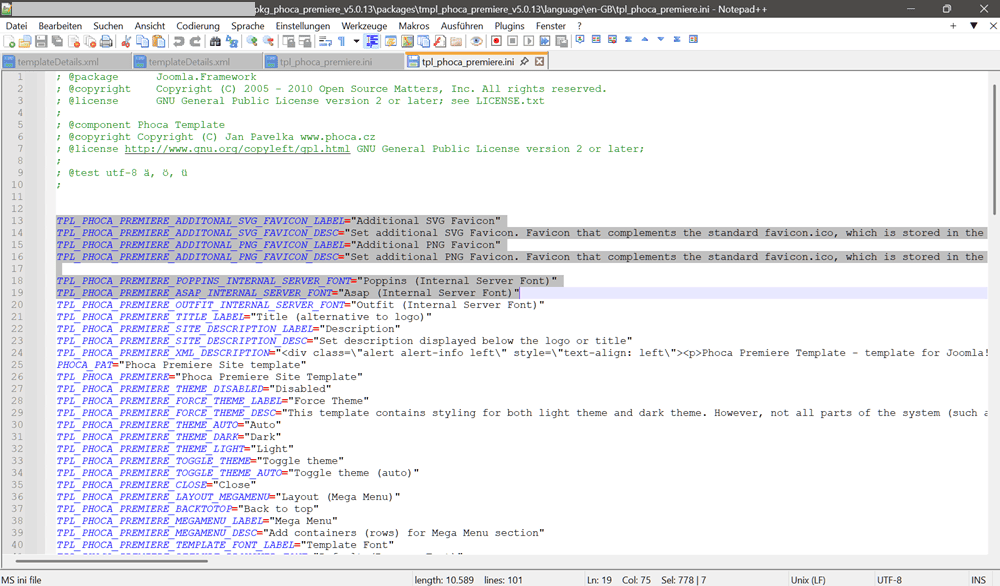Screen dimensions: 1000x586
Task: Click the gnu.org GPL license link
Action: pos(237,149)
